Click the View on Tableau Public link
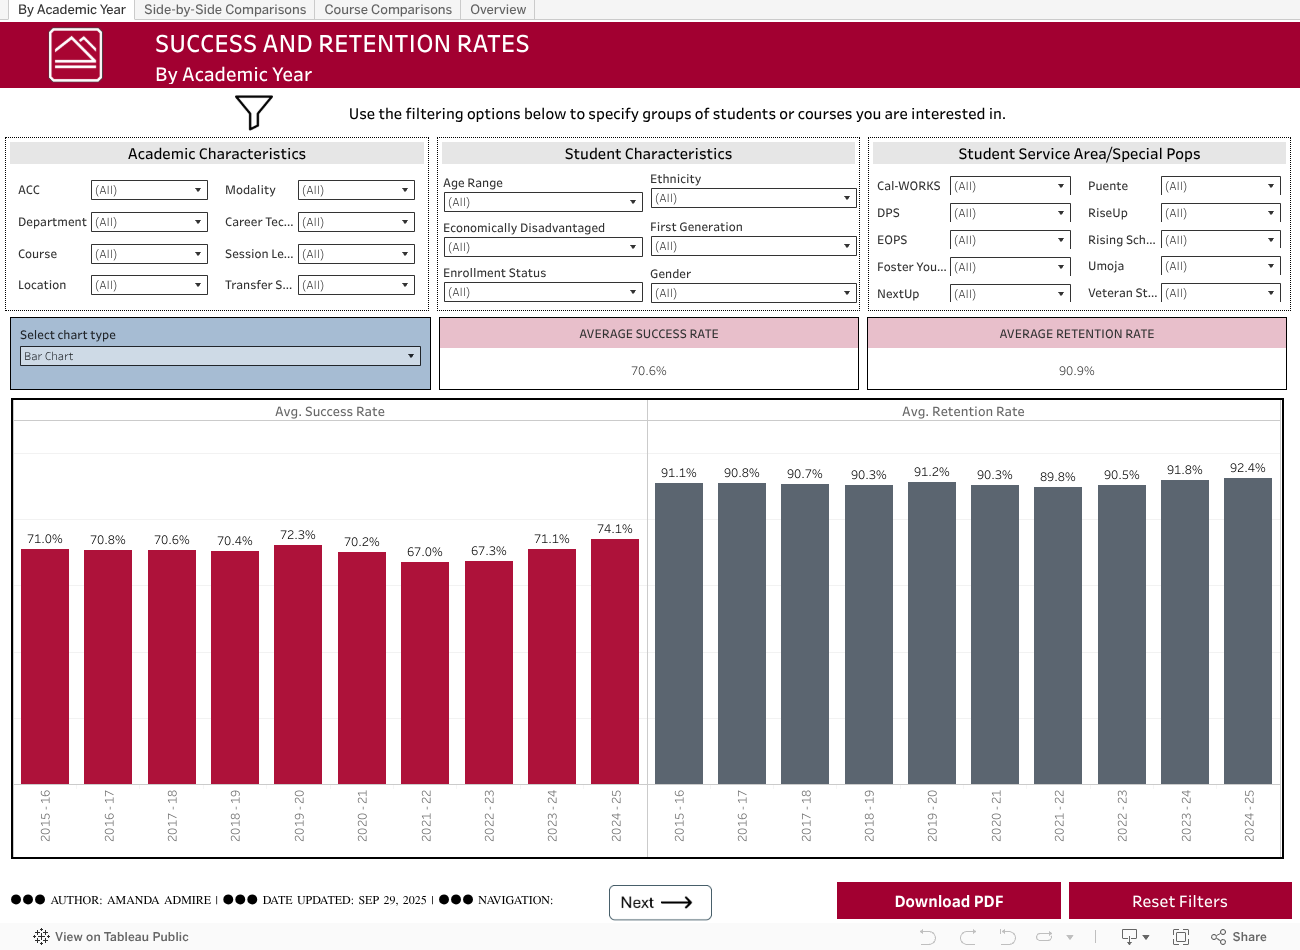Screen dimensions: 1300x950 point(110,936)
